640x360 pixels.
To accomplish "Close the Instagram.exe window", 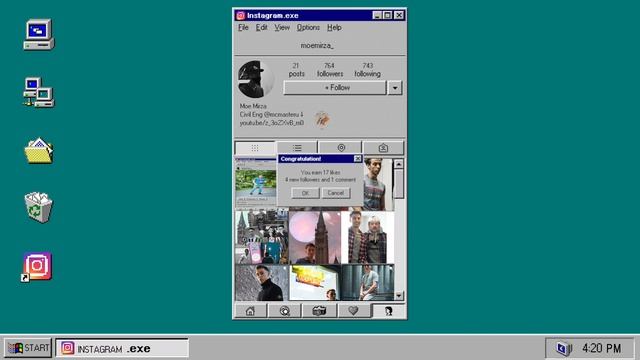I will (x=399, y=15).
